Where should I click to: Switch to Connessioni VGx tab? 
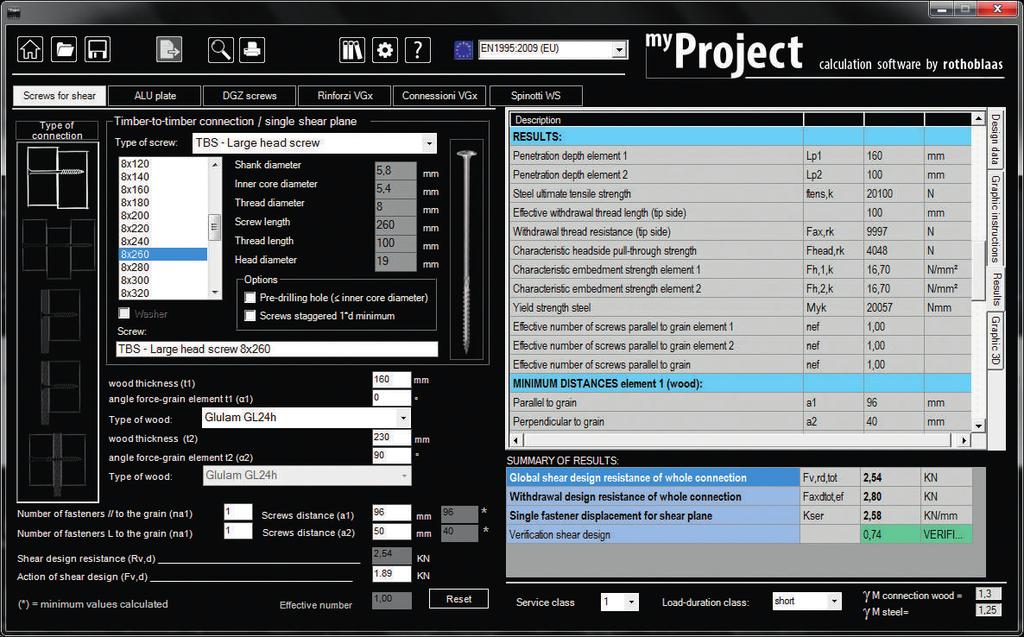click(x=440, y=95)
